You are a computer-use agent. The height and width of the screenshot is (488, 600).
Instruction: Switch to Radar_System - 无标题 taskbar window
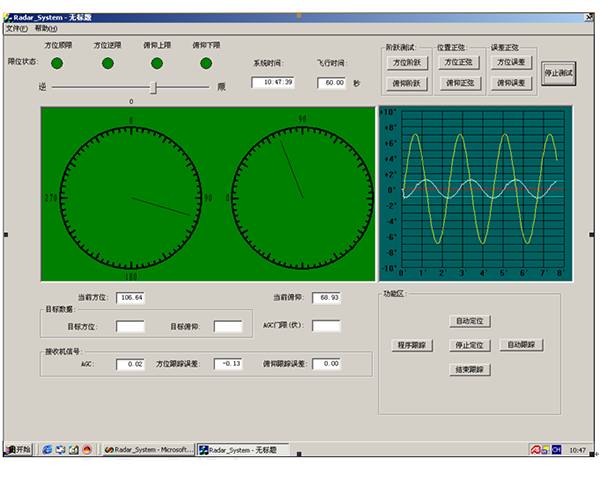[x=243, y=450]
